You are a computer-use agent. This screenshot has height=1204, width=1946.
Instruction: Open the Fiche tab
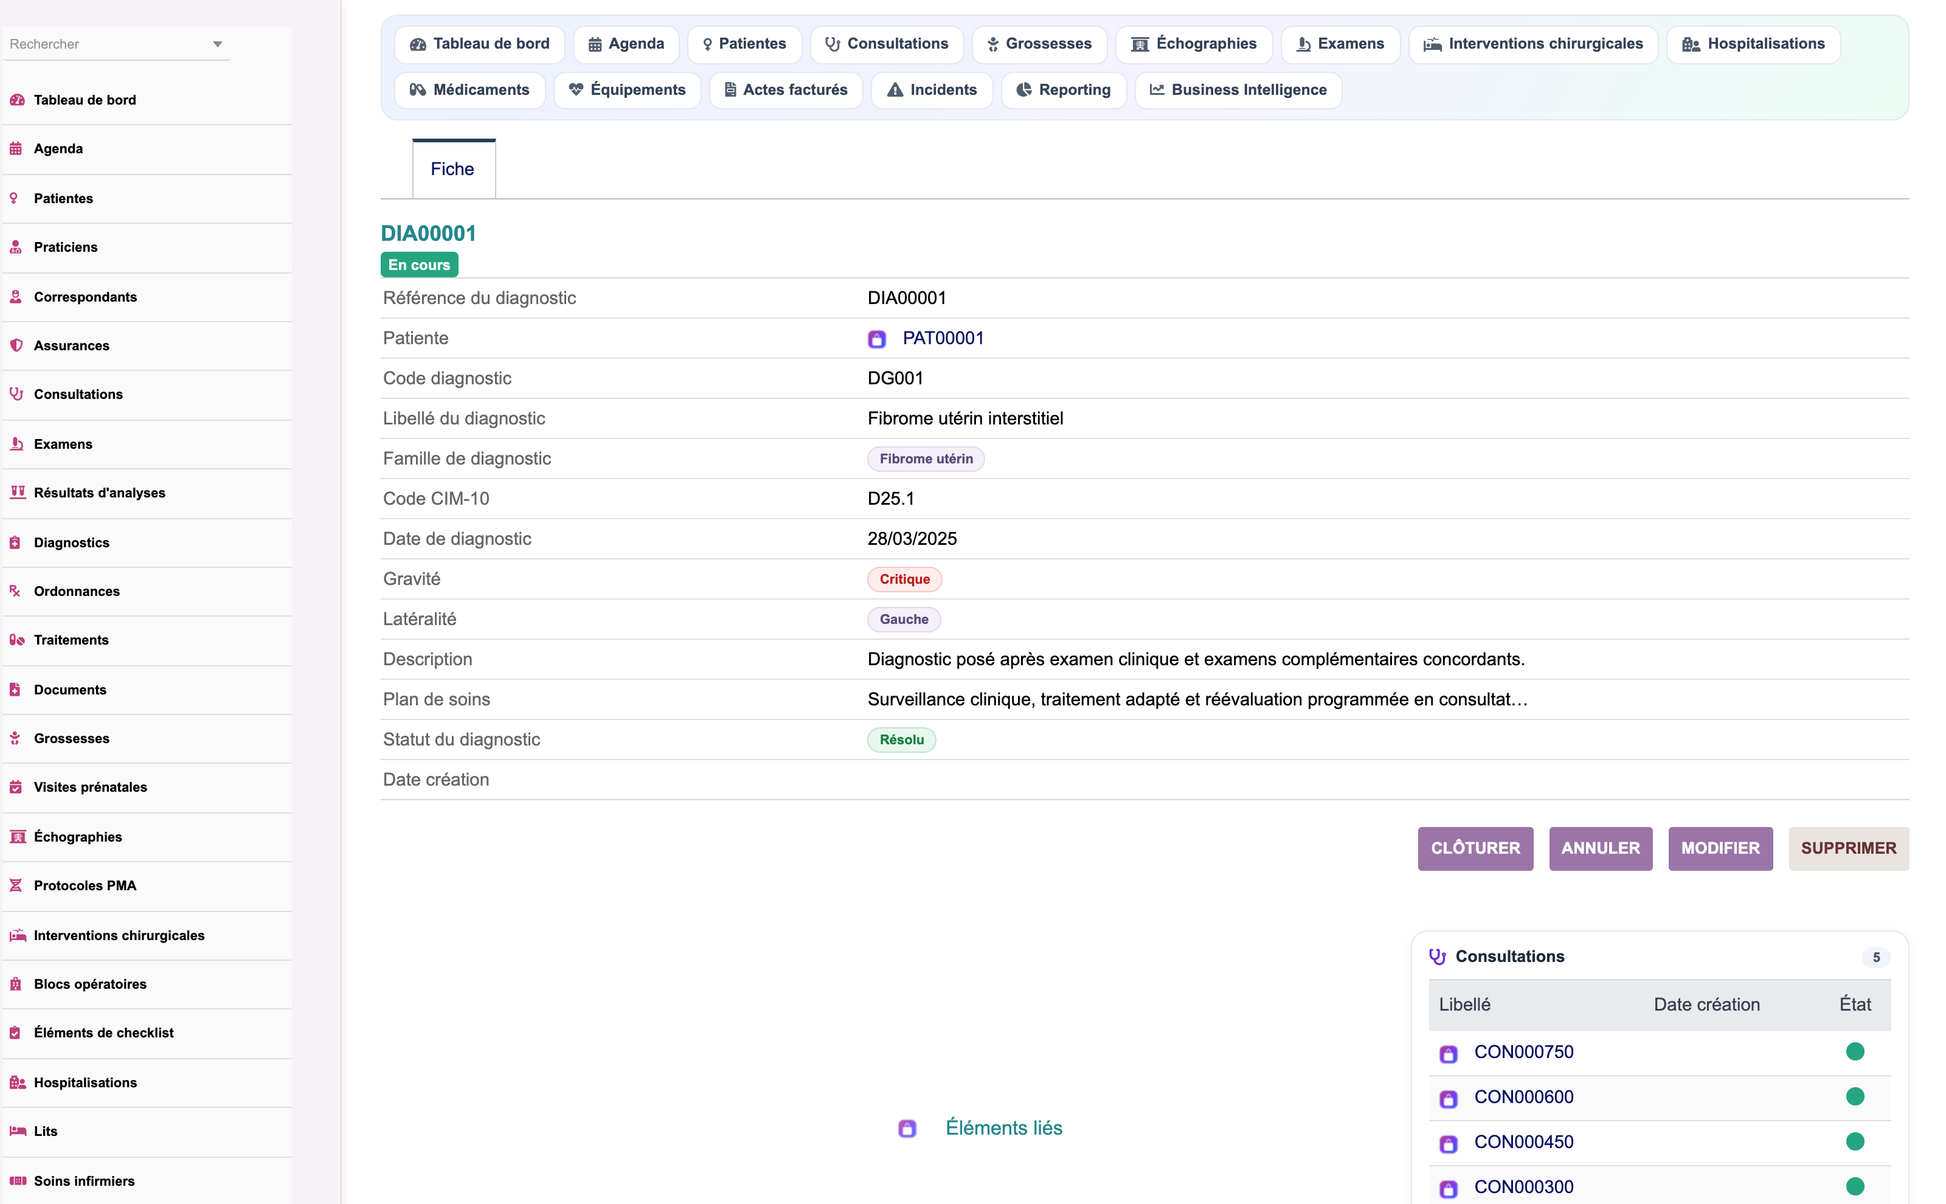pyautogui.click(x=453, y=169)
